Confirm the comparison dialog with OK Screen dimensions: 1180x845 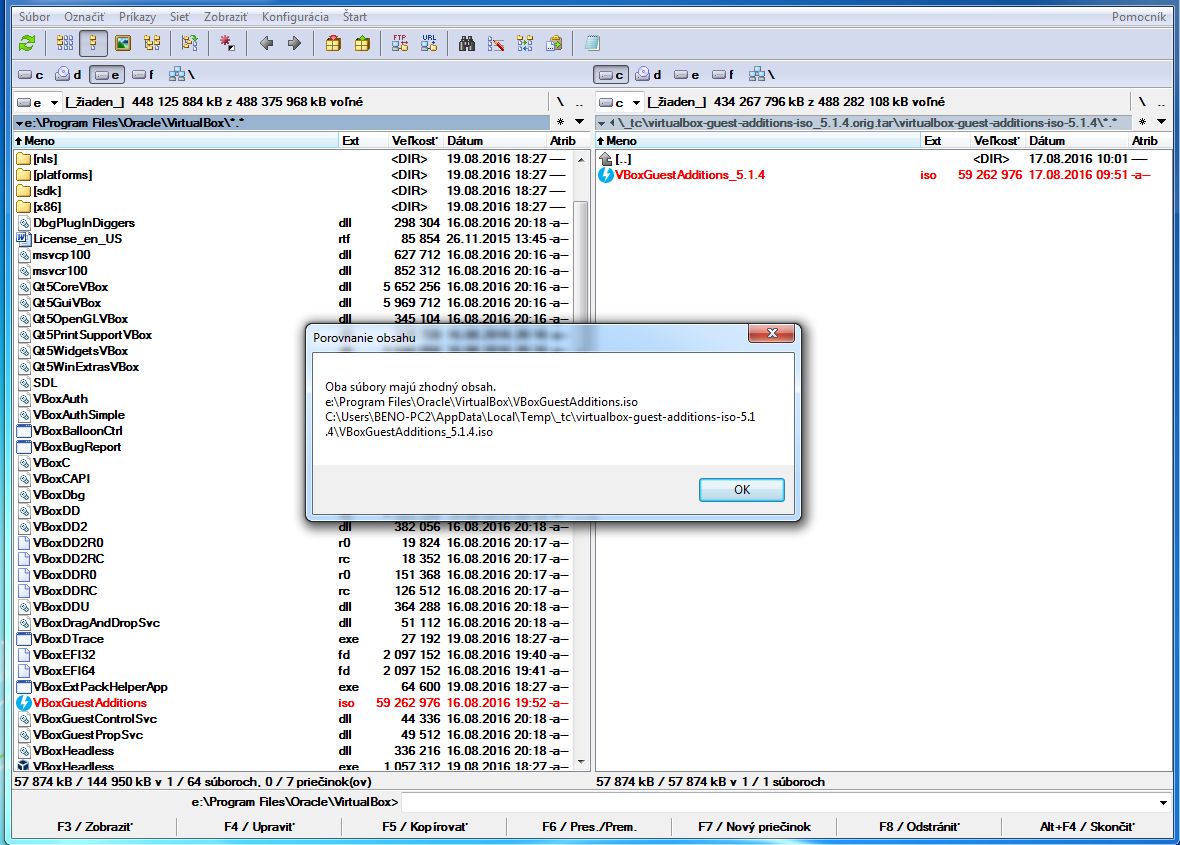pos(742,490)
